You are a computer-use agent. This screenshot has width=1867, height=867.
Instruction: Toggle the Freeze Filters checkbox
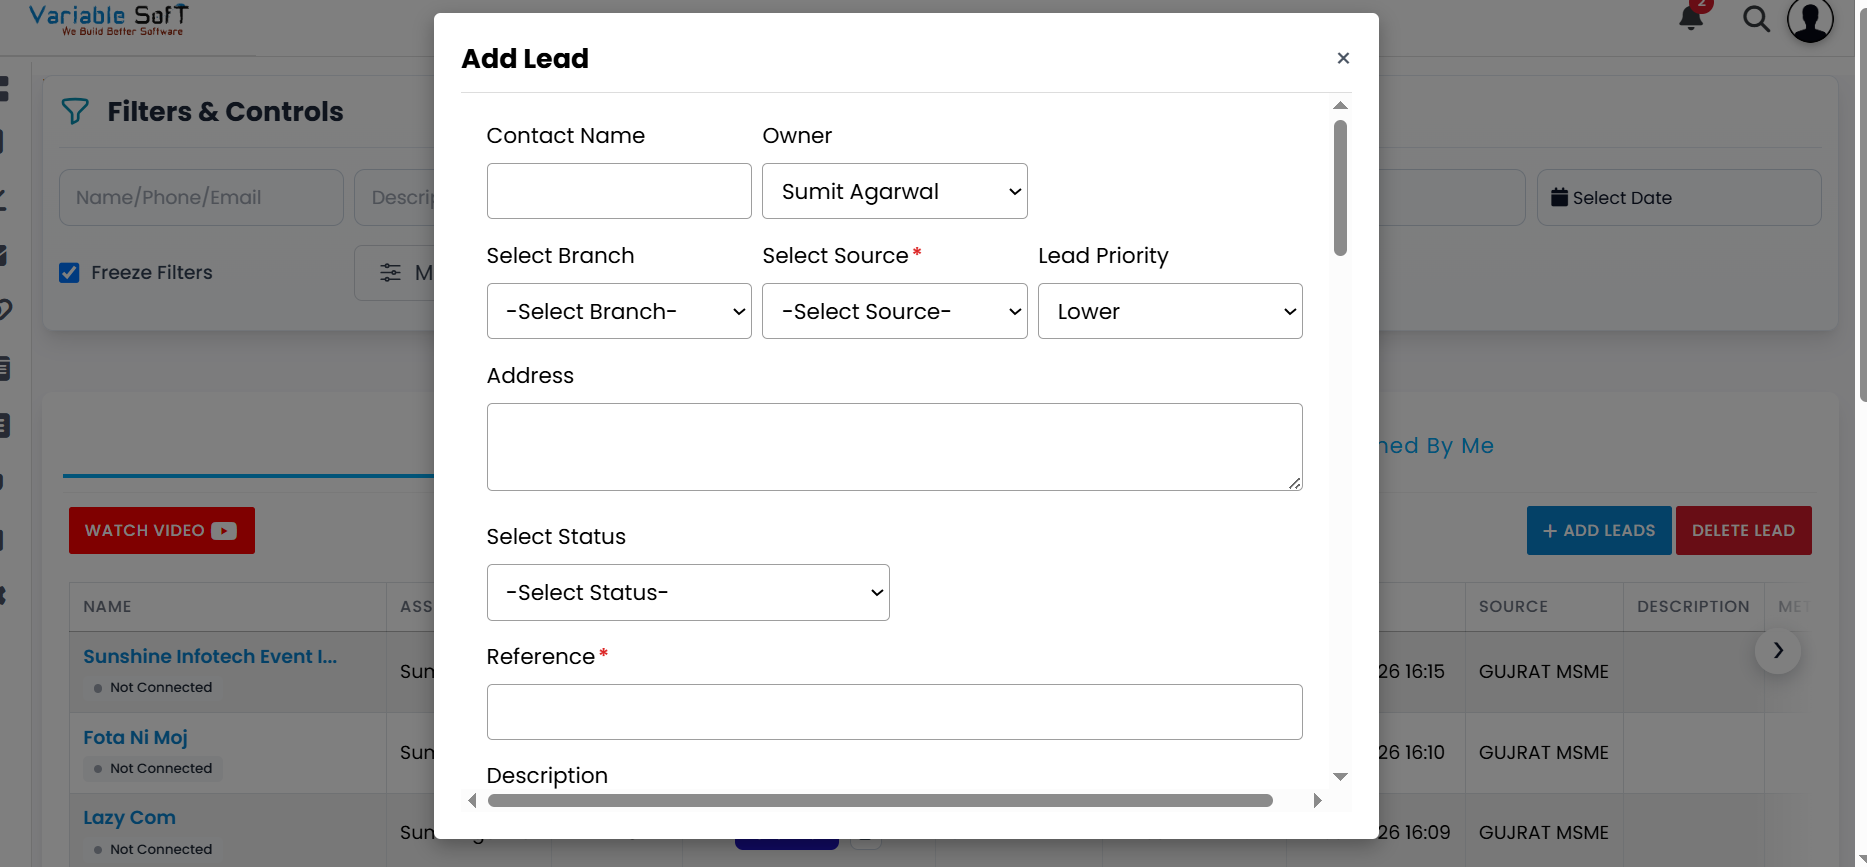[69, 273]
